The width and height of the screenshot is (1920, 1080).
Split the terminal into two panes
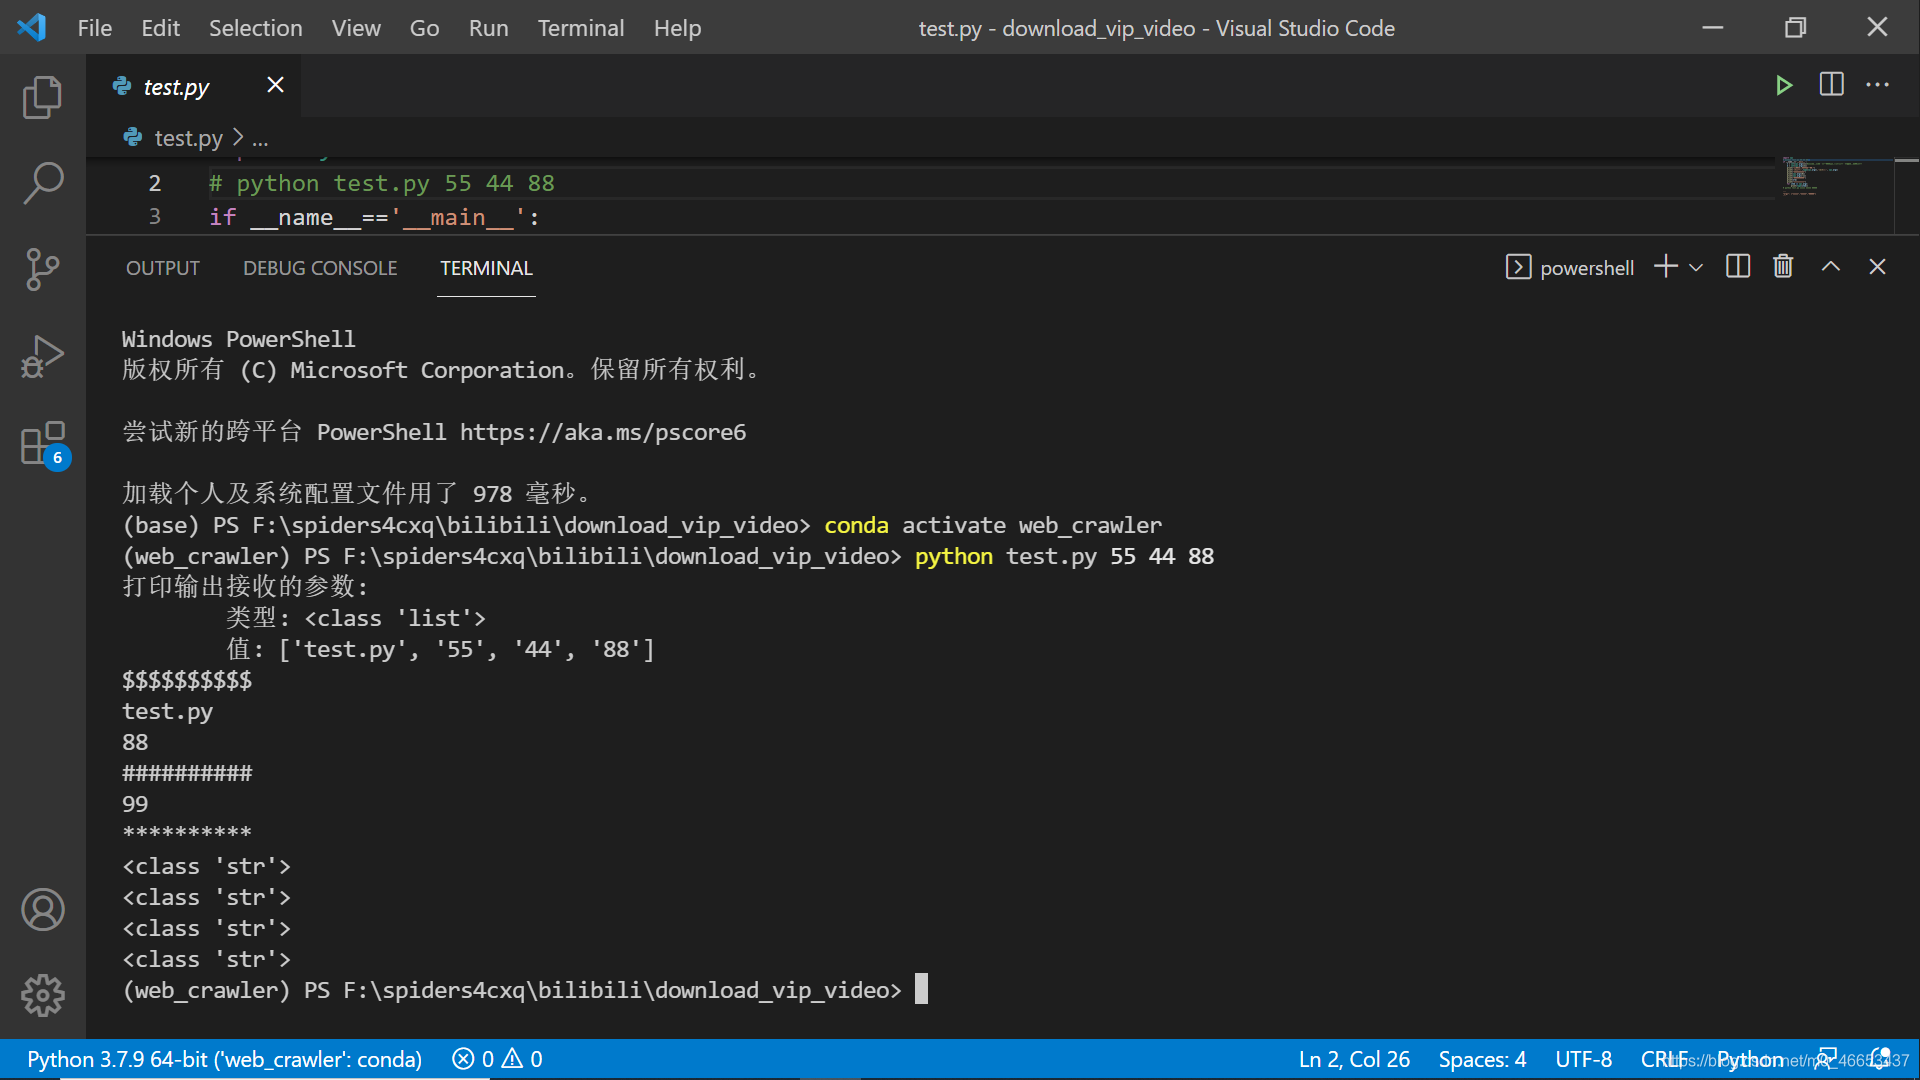[1737, 266]
